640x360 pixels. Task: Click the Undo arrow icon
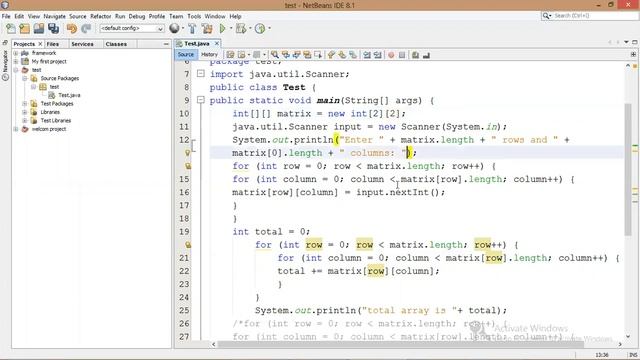pyautogui.click(x=72, y=28)
